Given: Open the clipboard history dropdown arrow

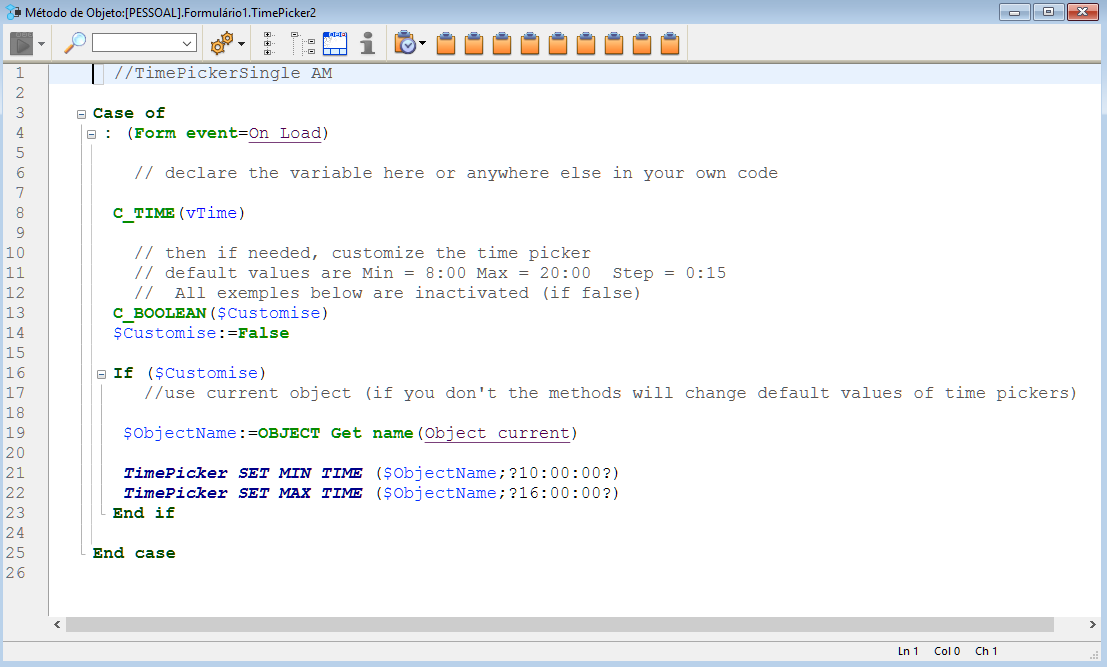Looking at the screenshot, I should coord(422,44).
